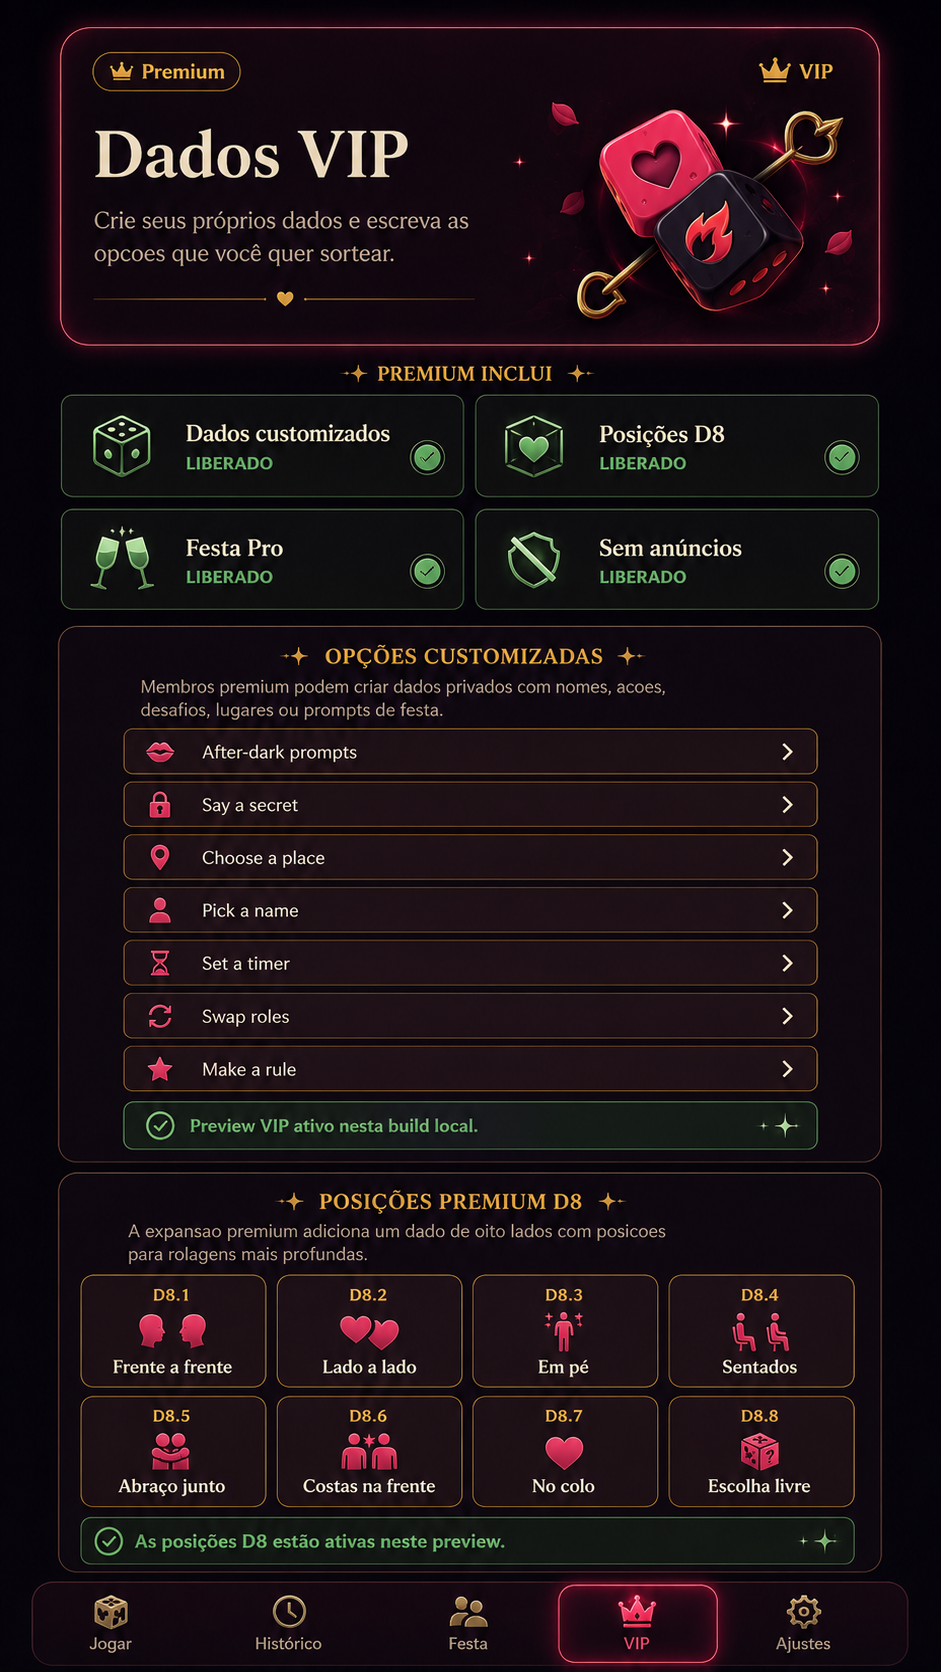941x1672 pixels.
Task: Switch to the Jogar tab
Action: 111,1624
